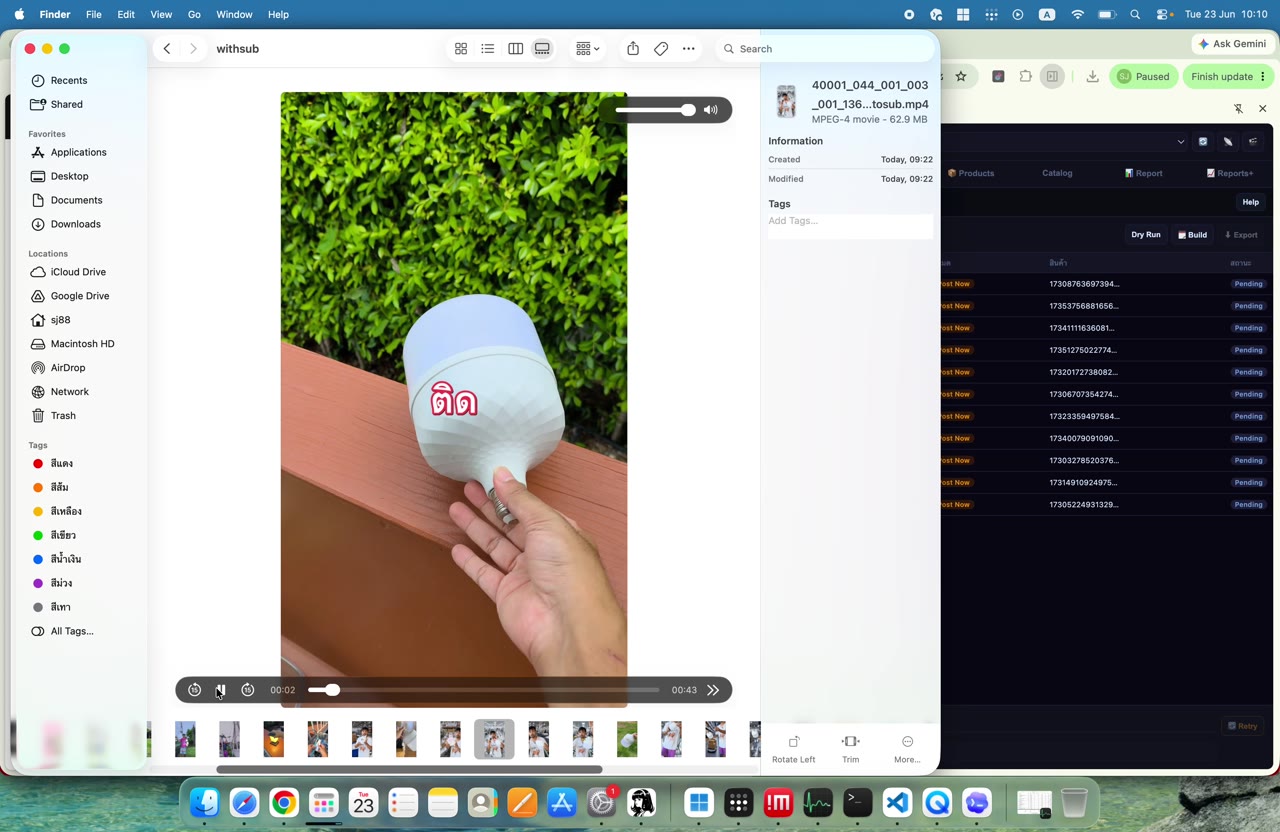Skip back 15 seconds in video
Screen dimensions: 1280x832
(x=194, y=690)
